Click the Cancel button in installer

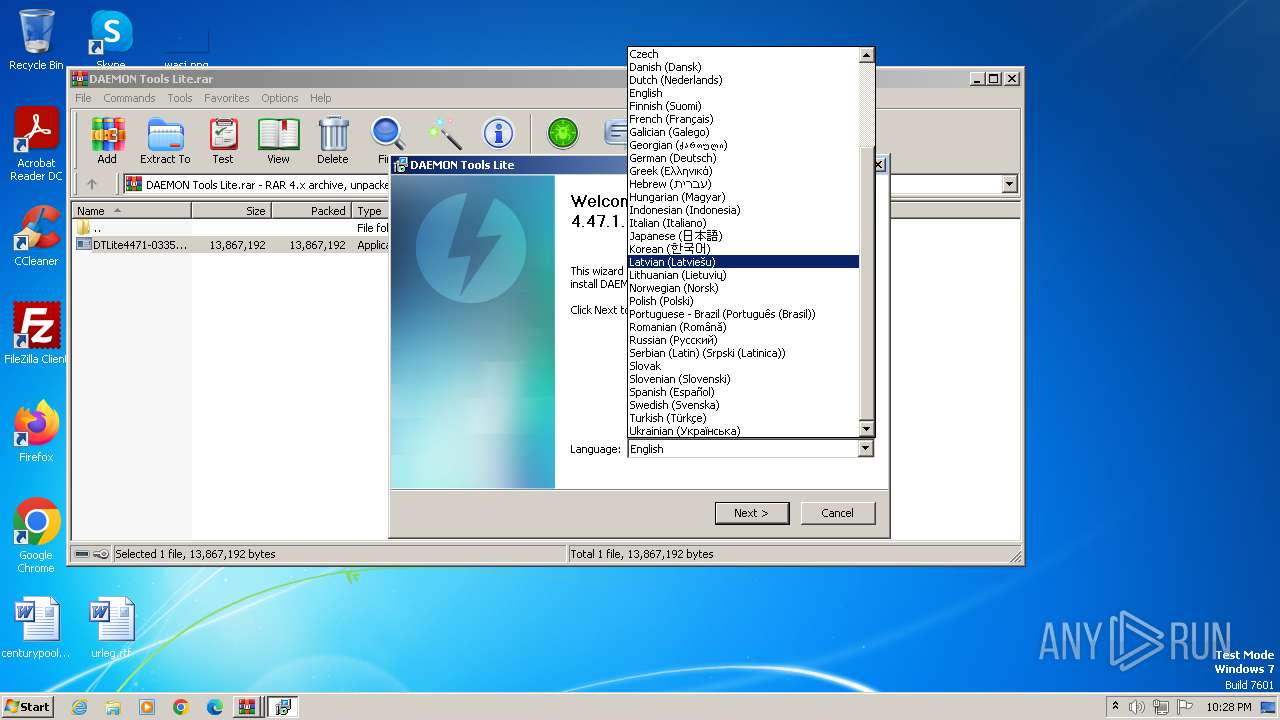click(x=837, y=513)
